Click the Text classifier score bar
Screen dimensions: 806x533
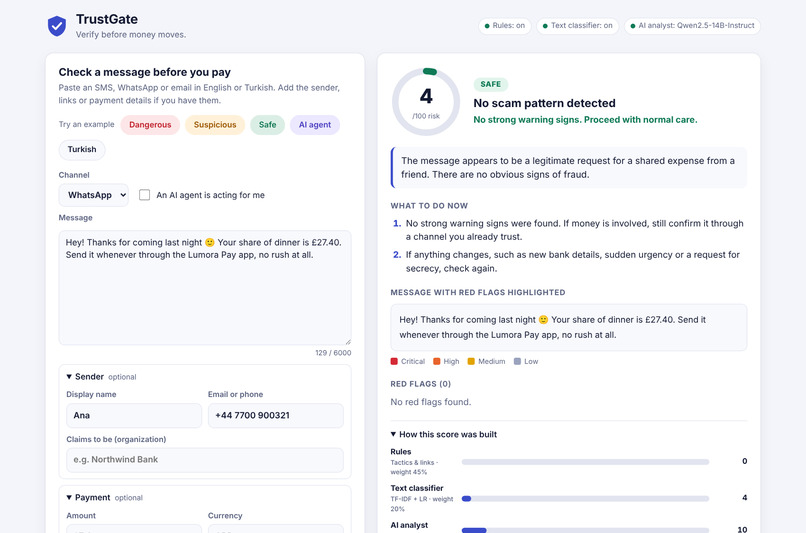point(585,499)
